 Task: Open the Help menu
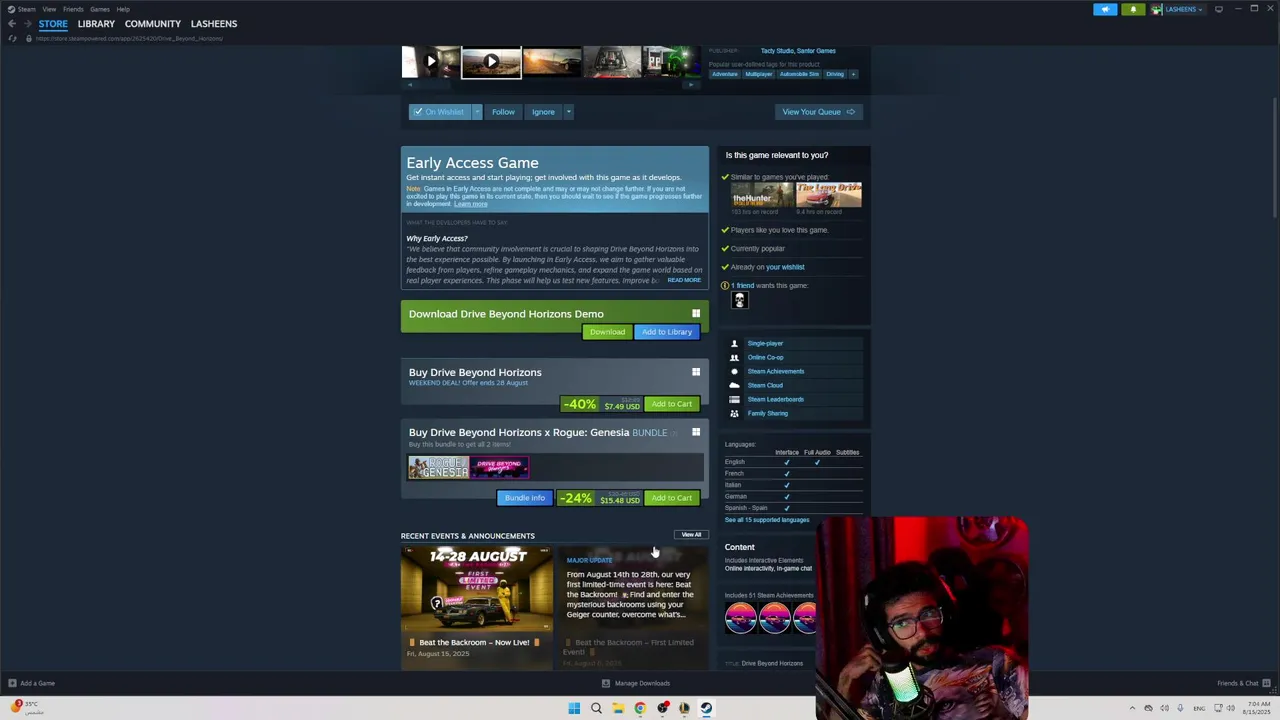[123, 9]
